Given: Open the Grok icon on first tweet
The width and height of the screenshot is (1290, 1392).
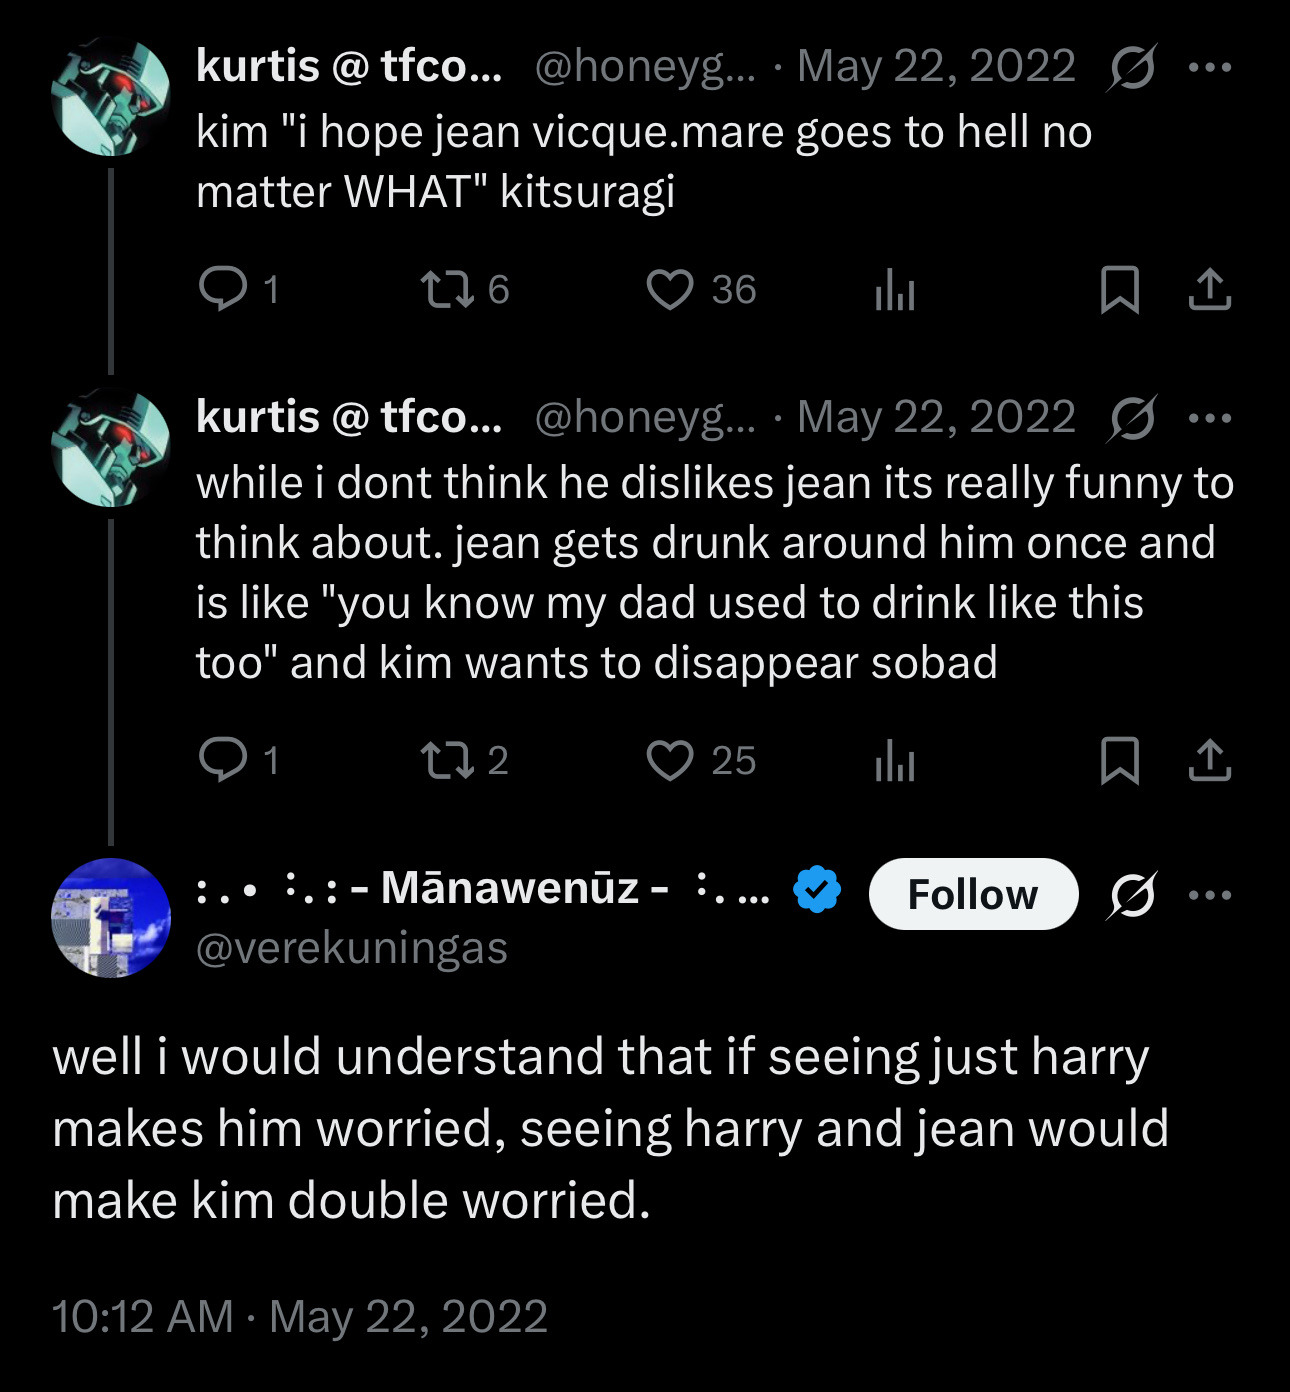Looking at the screenshot, I should (x=1133, y=68).
